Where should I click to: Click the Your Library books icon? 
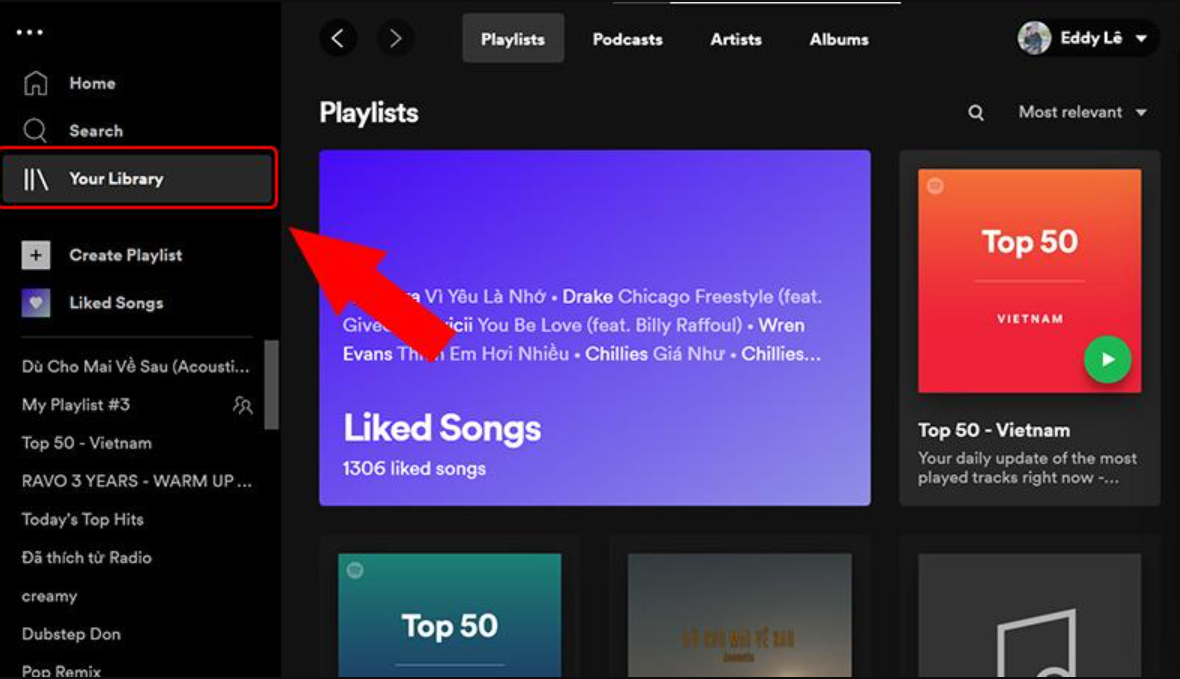tap(35, 178)
